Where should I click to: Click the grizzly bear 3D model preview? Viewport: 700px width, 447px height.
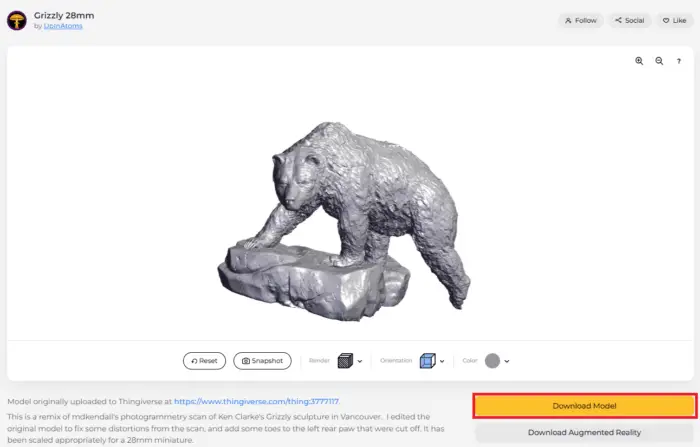344,221
